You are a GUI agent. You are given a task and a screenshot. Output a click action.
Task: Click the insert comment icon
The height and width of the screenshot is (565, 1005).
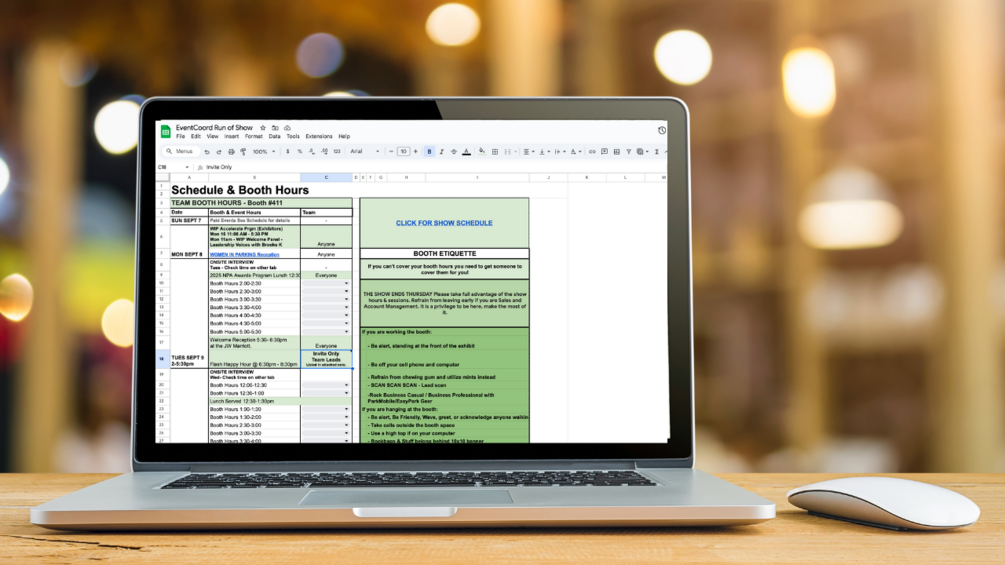point(604,151)
